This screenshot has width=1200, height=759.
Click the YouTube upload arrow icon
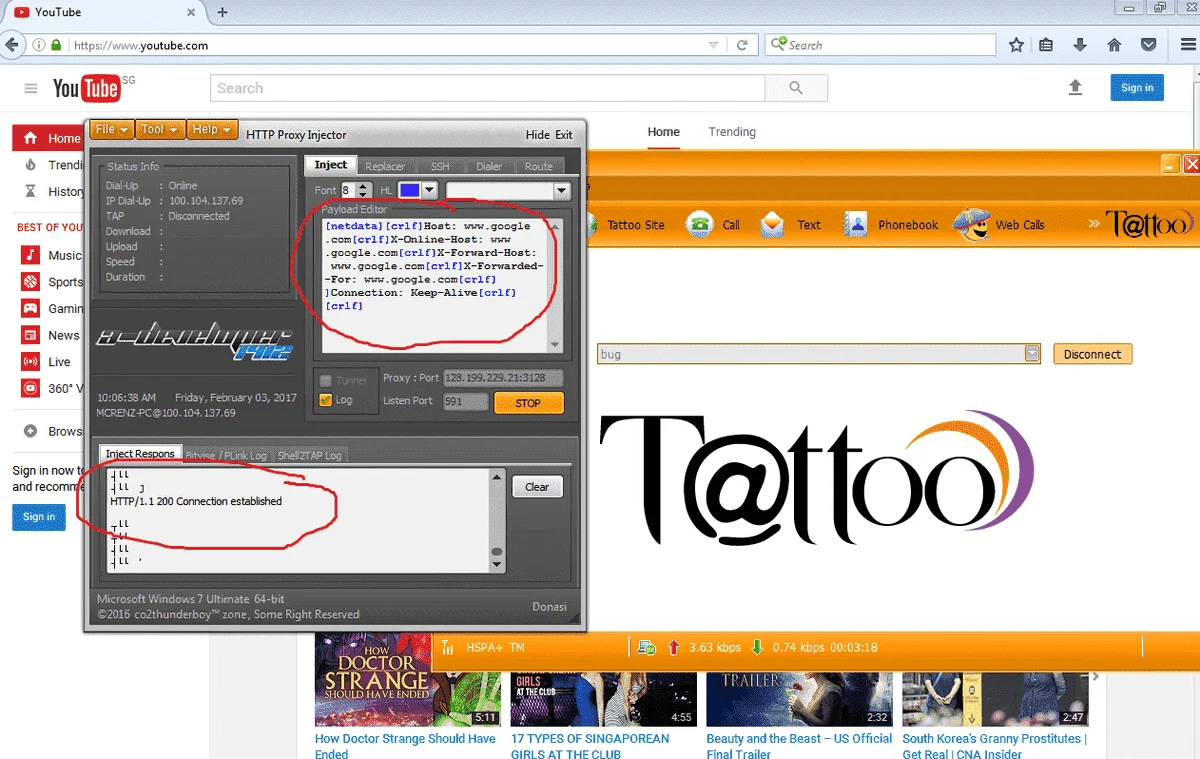coord(1075,88)
